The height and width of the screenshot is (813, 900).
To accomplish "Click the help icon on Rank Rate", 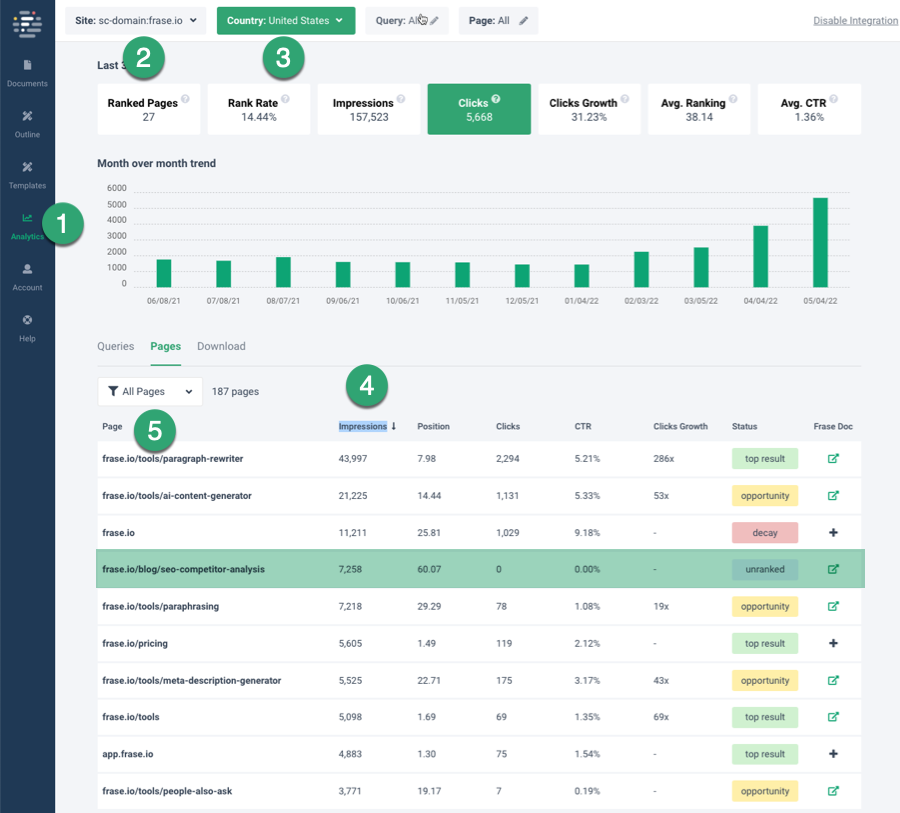I will point(285,99).
